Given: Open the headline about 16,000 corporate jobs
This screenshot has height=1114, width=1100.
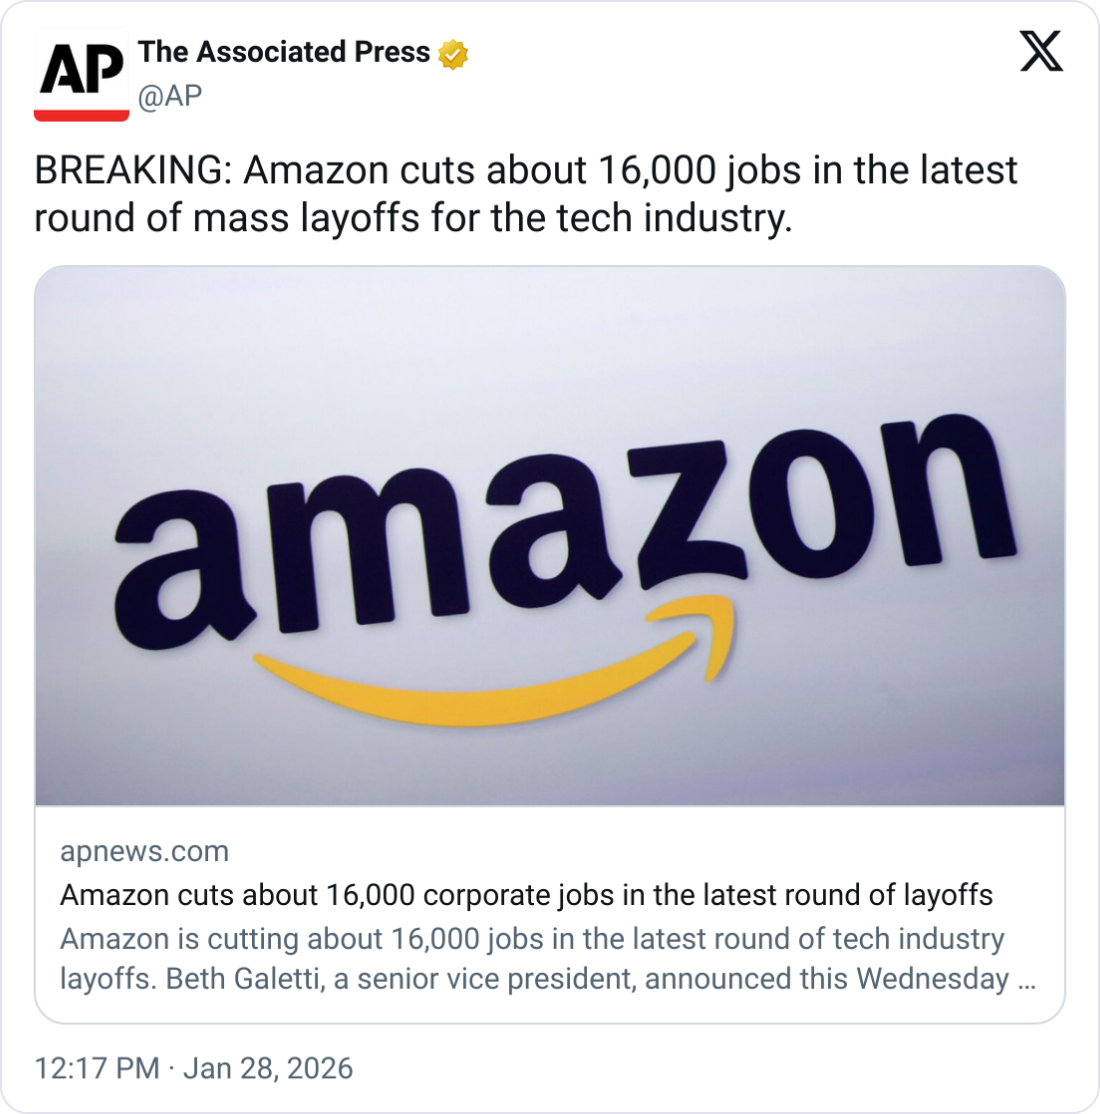Looking at the screenshot, I should tap(526, 894).
